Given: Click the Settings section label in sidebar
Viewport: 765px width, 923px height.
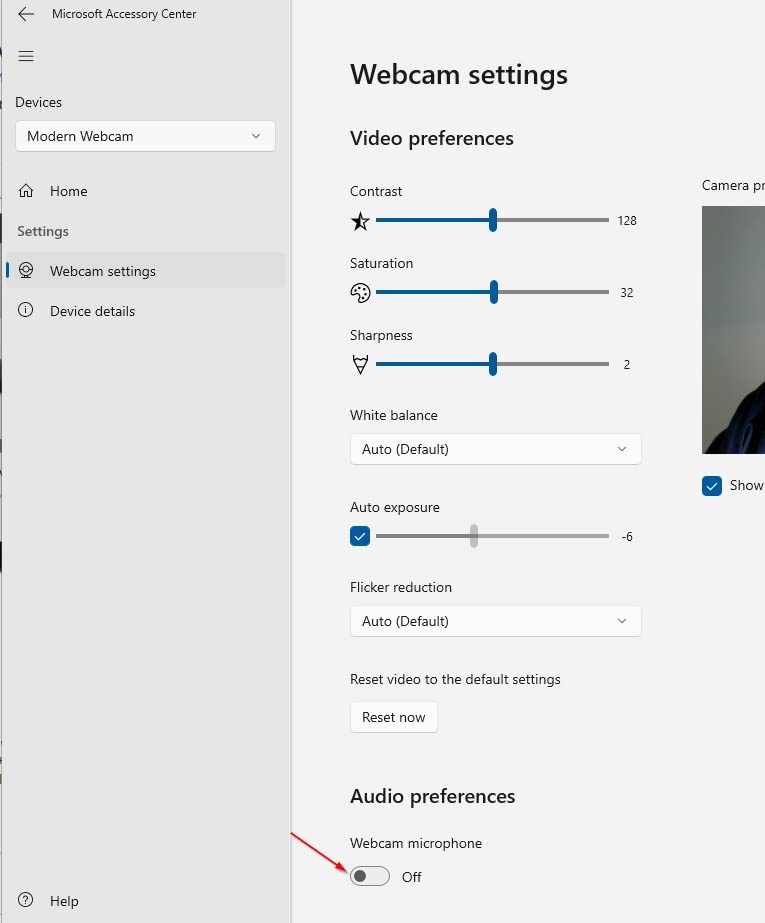Looking at the screenshot, I should click(43, 231).
